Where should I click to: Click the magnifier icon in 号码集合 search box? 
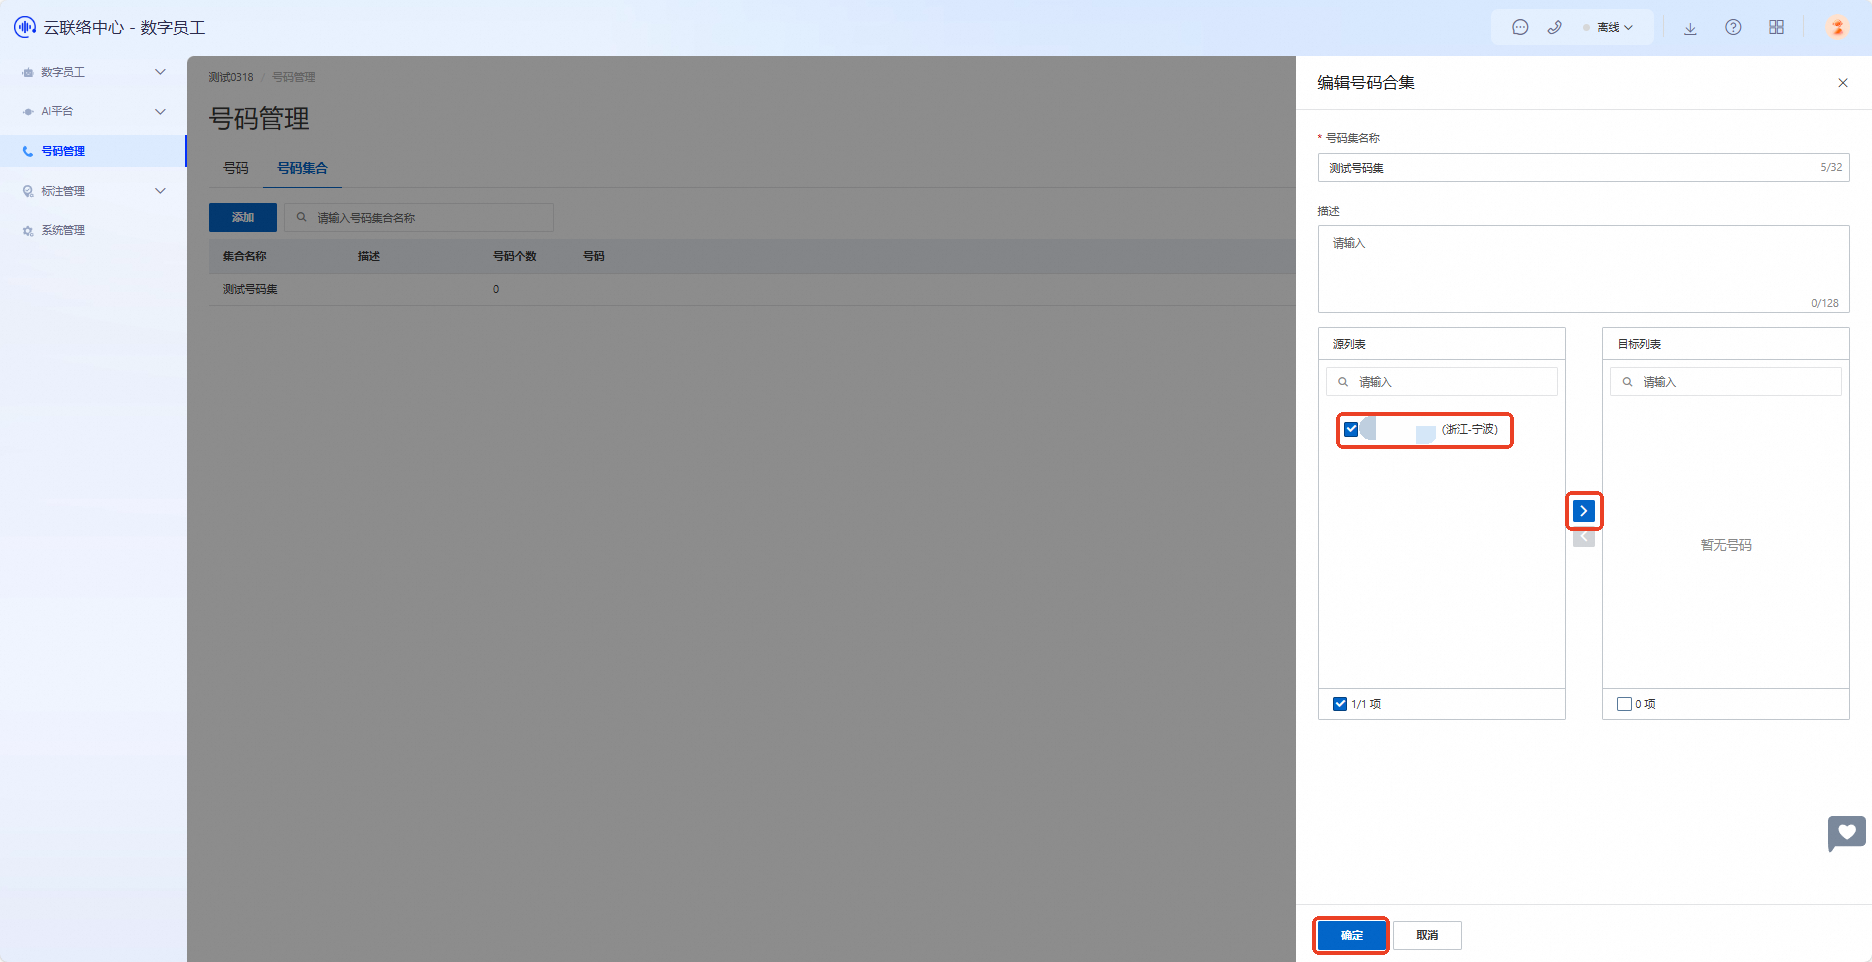click(x=301, y=217)
